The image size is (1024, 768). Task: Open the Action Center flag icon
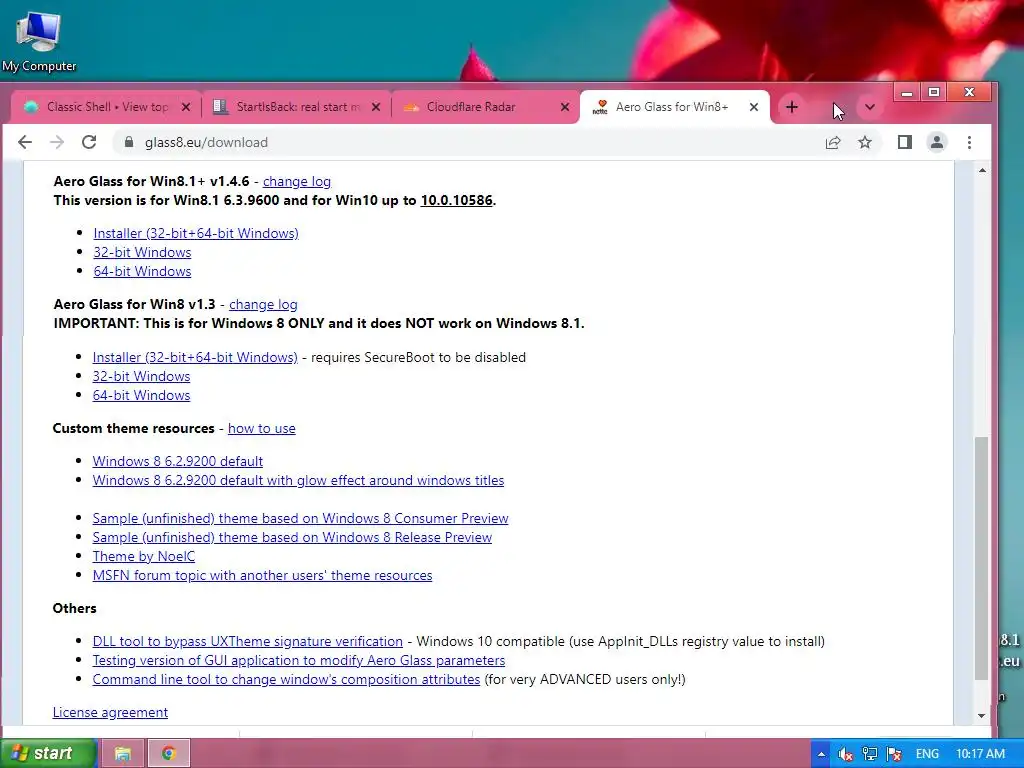tap(893, 754)
